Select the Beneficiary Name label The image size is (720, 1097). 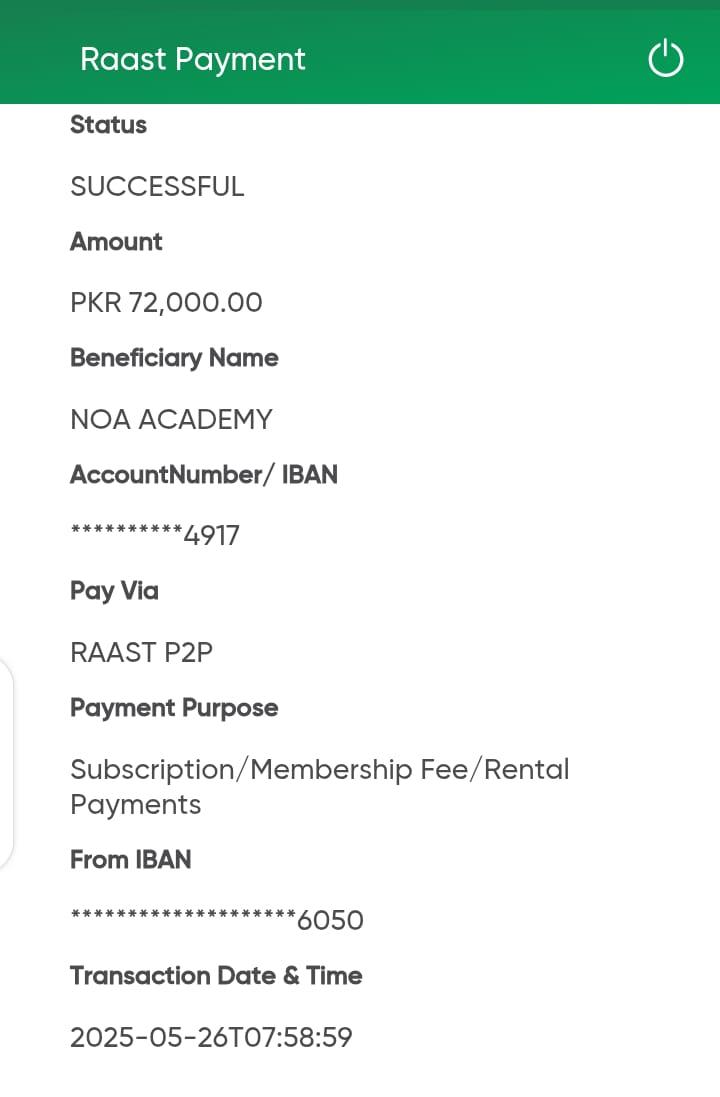(x=174, y=358)
